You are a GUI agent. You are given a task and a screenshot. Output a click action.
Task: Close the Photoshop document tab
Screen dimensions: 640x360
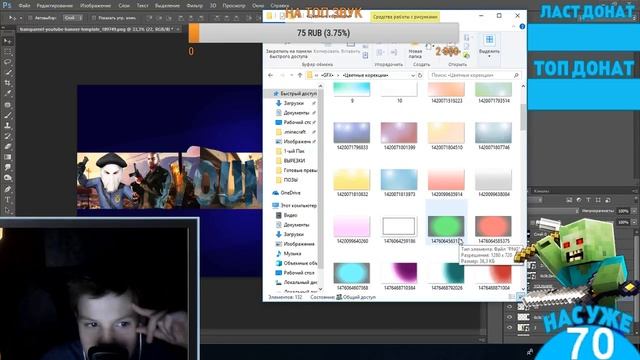tap(178, 29)
